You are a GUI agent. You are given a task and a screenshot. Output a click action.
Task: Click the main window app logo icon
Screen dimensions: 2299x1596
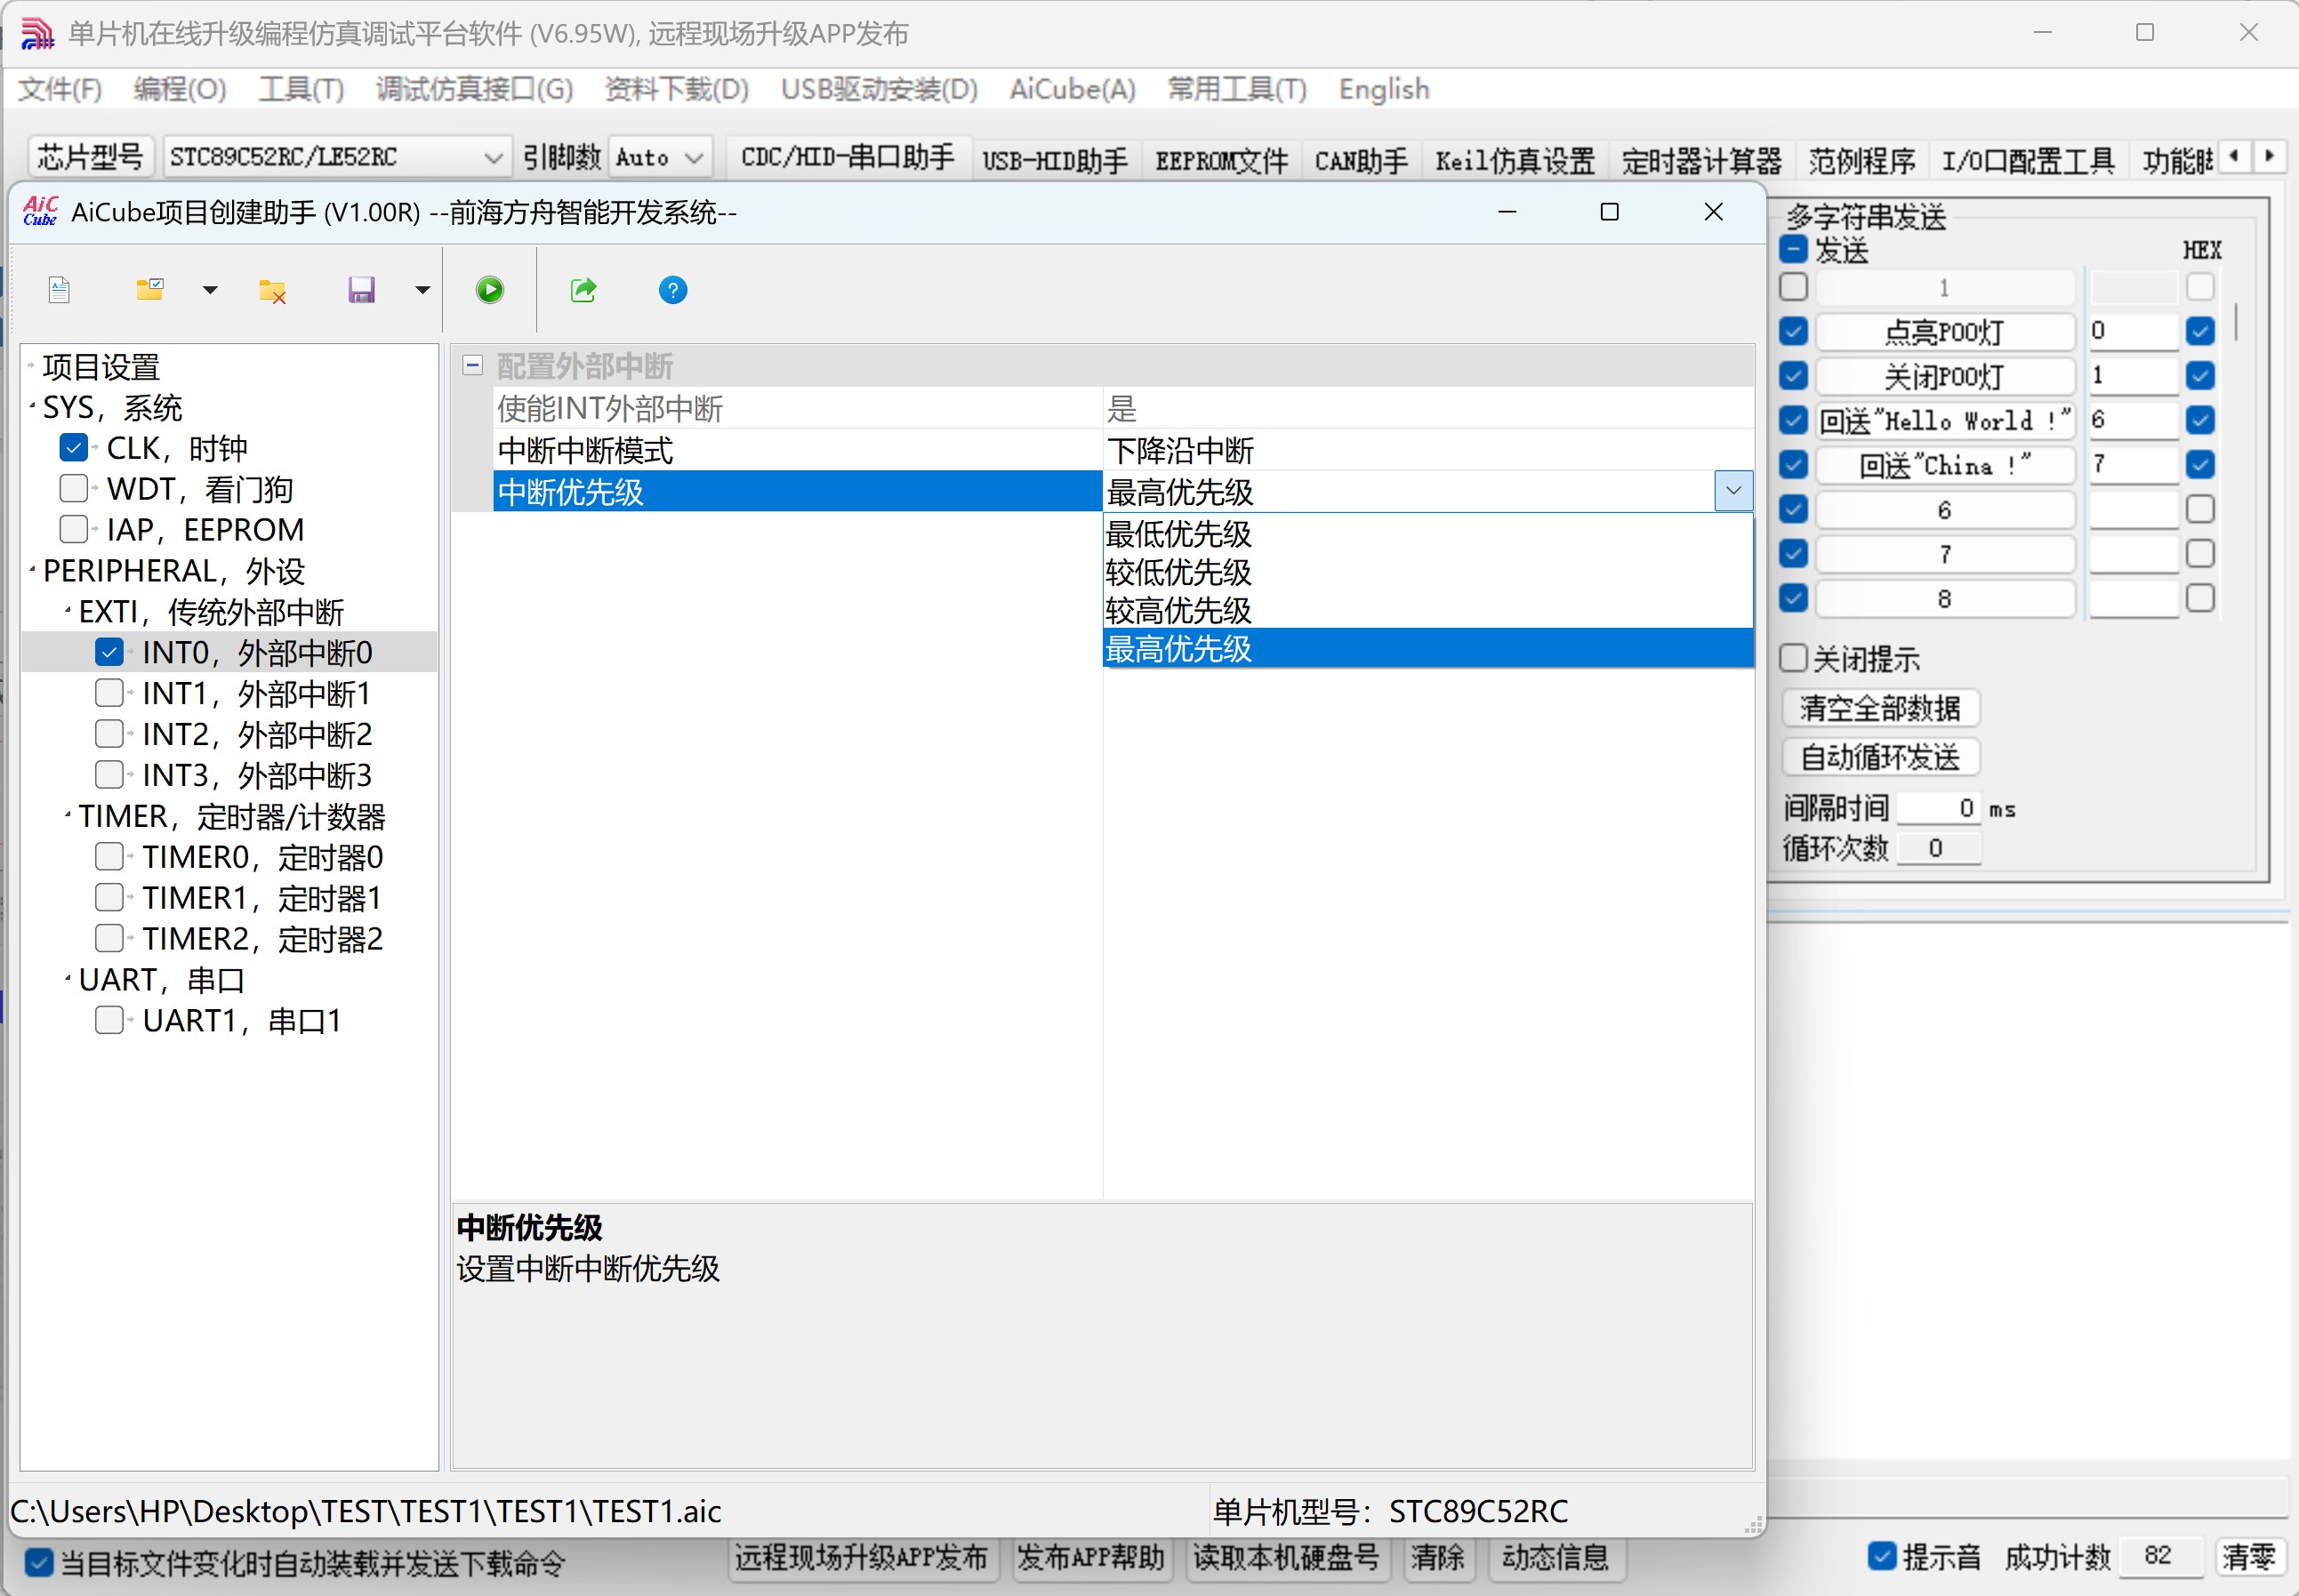(37, 33)
